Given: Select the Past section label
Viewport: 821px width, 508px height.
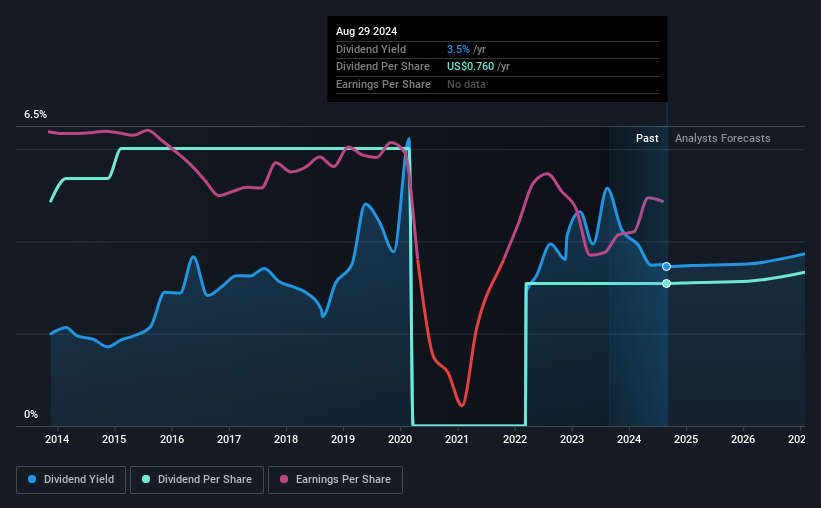Looking at the screenshot, I should [647, 138].
